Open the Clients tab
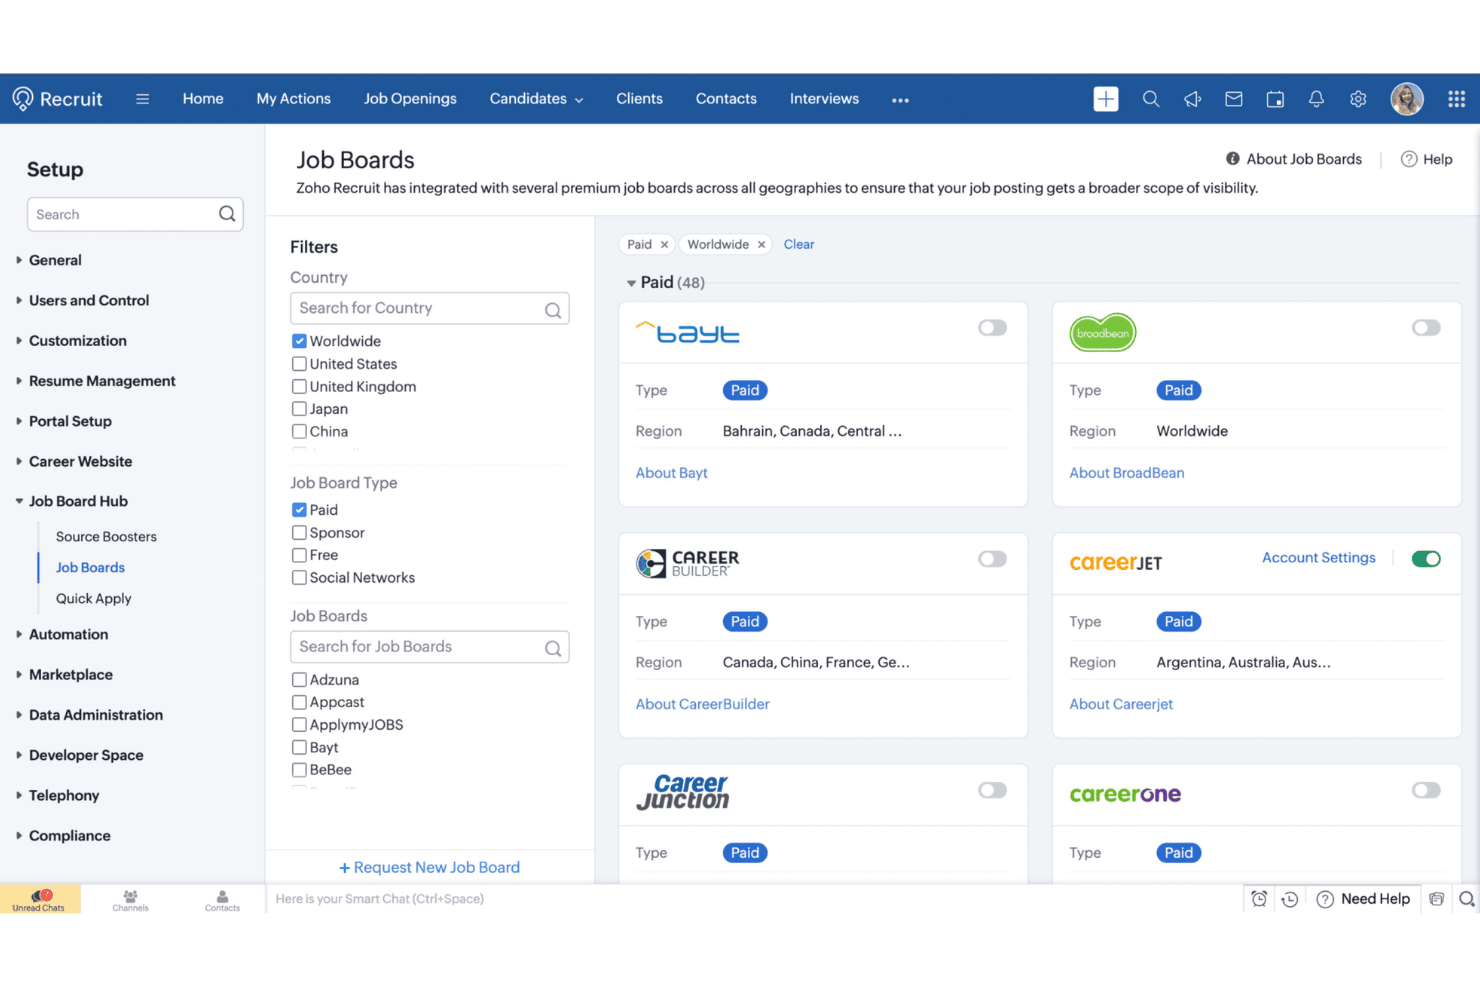Image resolution: width=1480 pixels, height=987 pixels. pos(639,99)
